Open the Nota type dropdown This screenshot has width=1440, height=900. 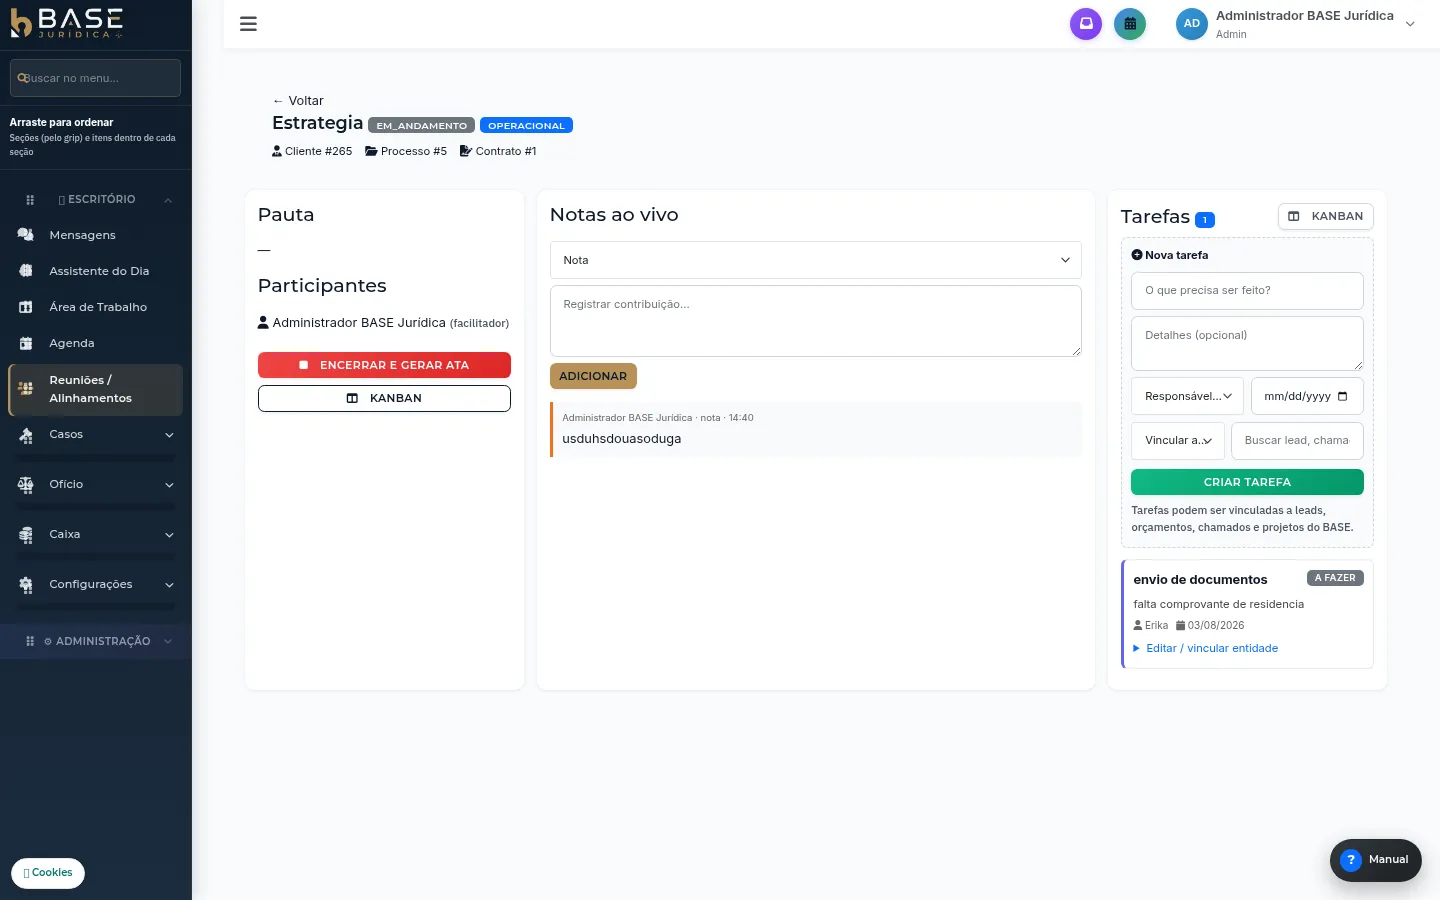816,260
